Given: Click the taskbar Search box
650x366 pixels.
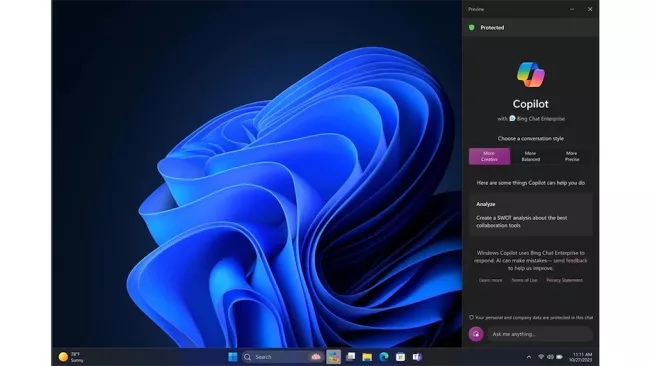Looking at the screenshot, I should pyautogui.click(x=282, y=357).
